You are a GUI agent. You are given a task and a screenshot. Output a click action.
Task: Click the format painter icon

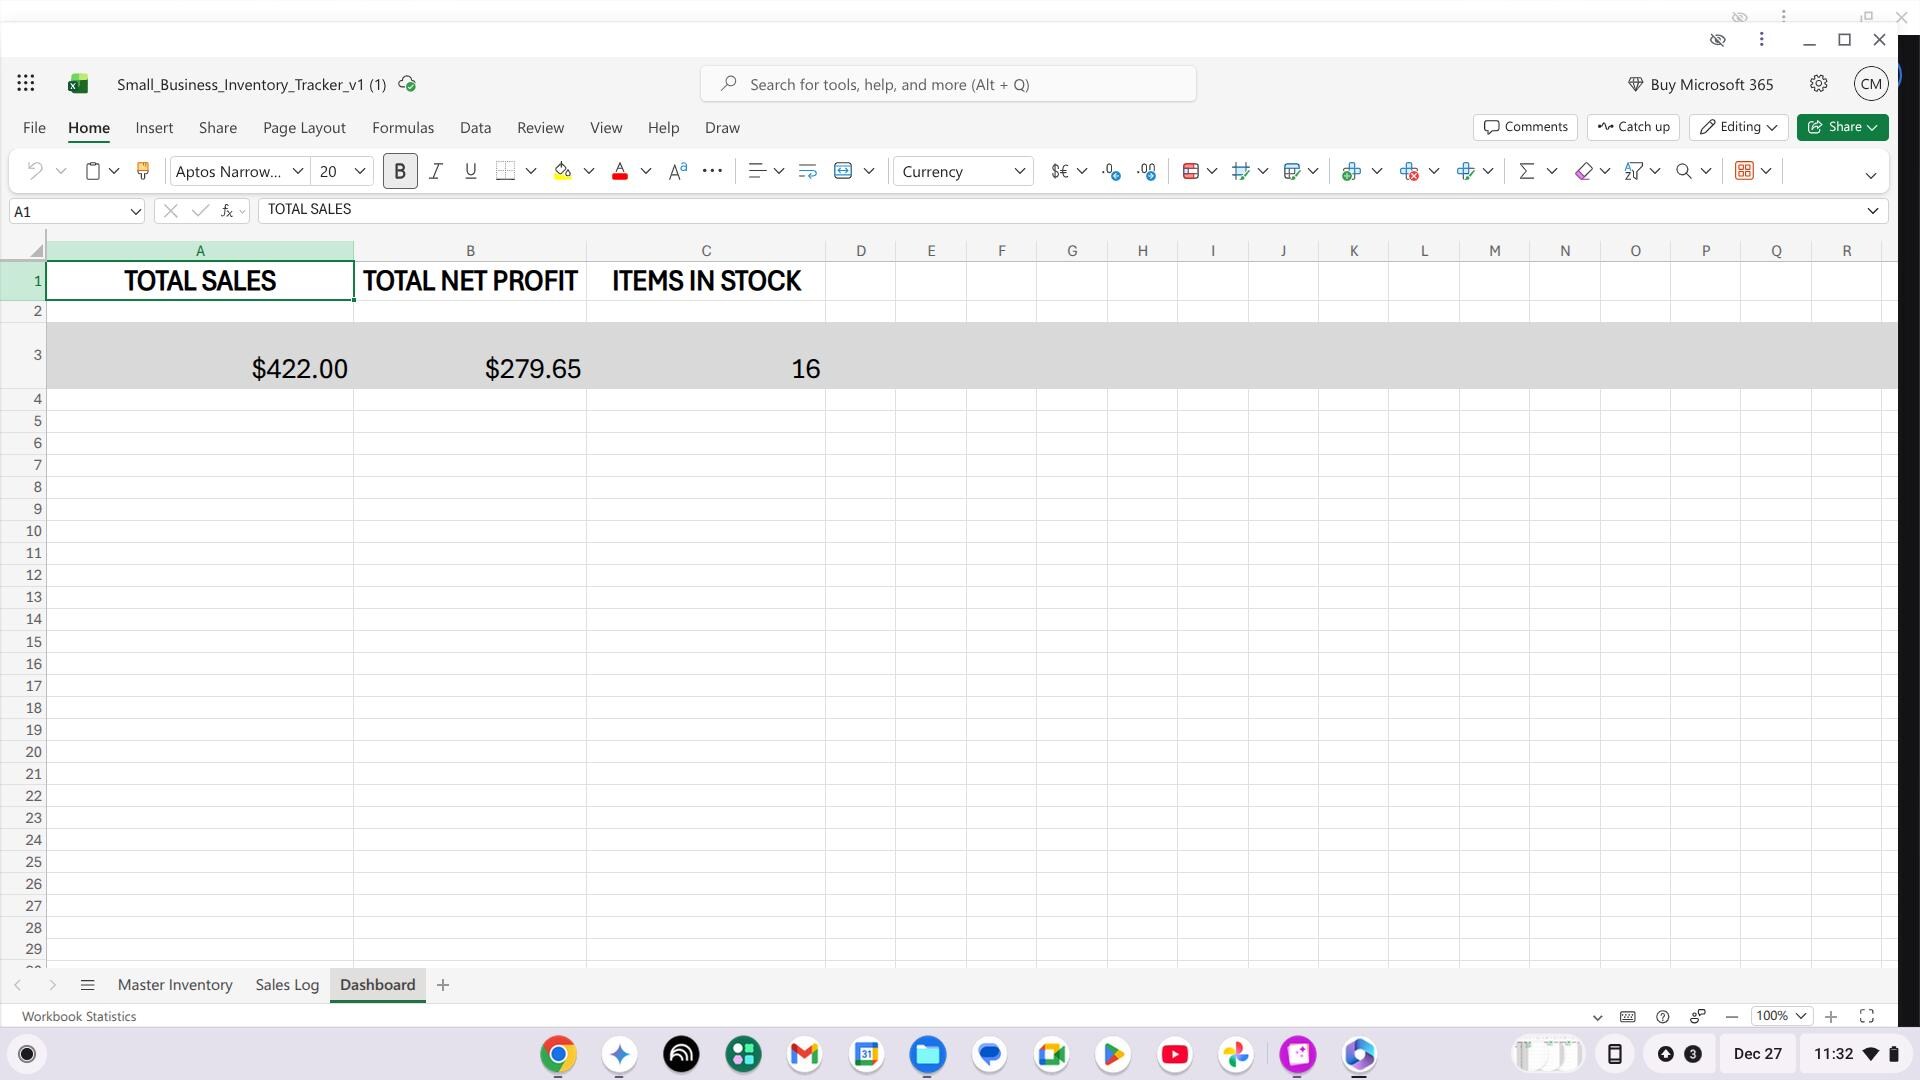(142, 172)
